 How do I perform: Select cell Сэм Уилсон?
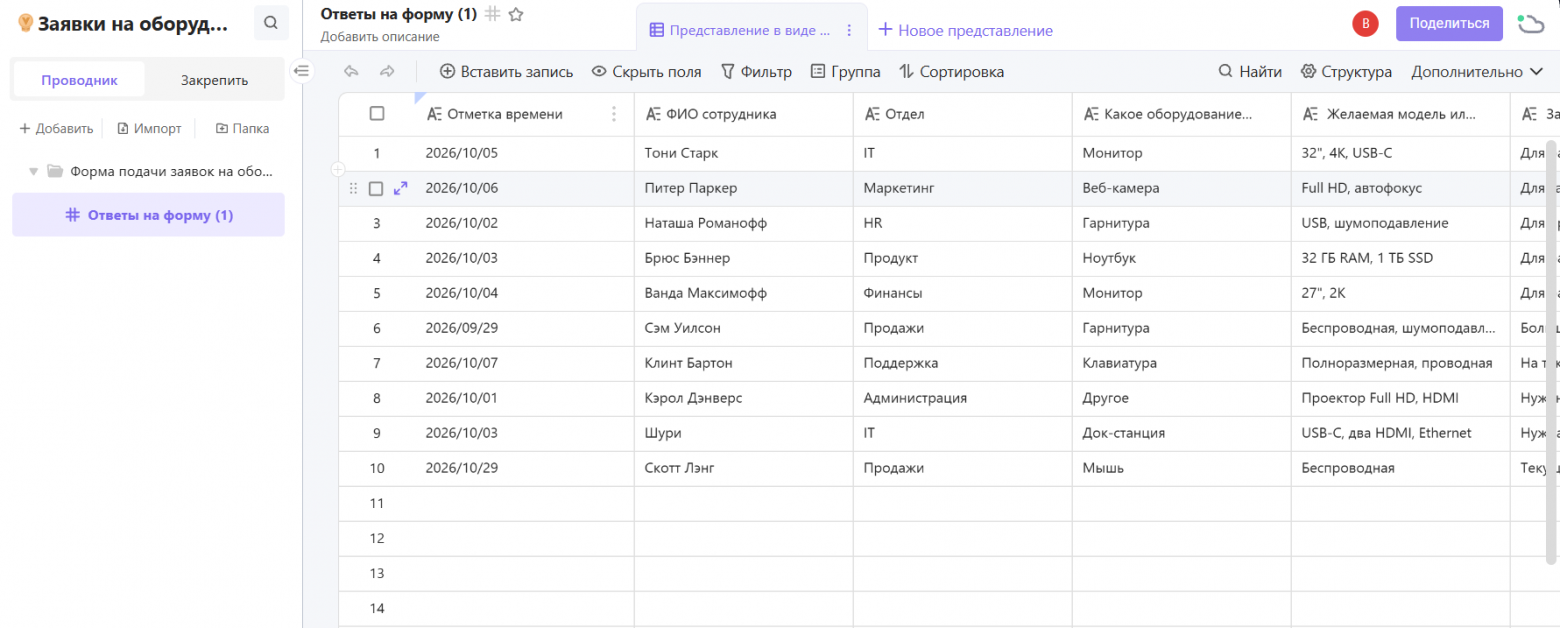743,328
